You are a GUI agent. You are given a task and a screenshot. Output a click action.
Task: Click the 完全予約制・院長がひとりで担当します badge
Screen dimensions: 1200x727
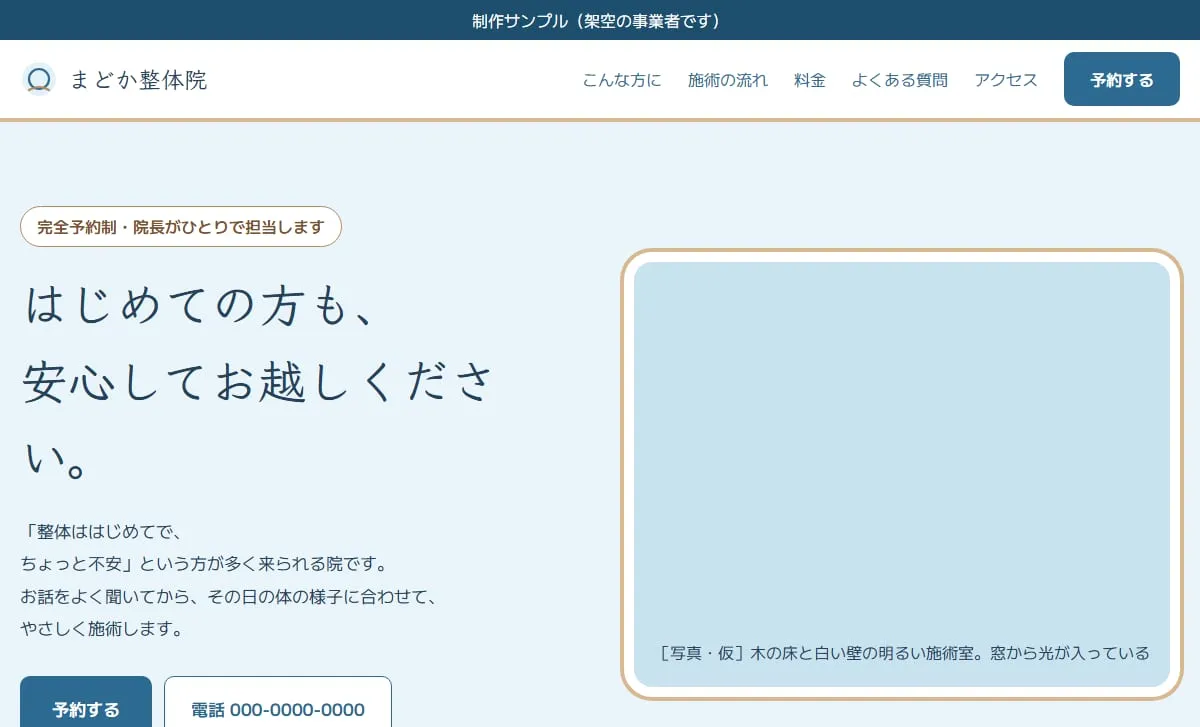tap(181, 226)
